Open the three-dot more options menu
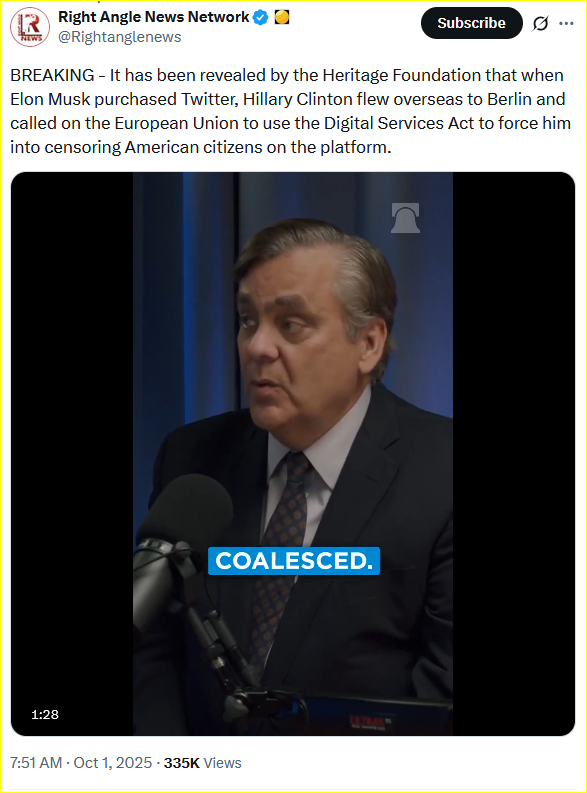Image resolution: width=587 pixels, height=793 pixels. (566, 23)
